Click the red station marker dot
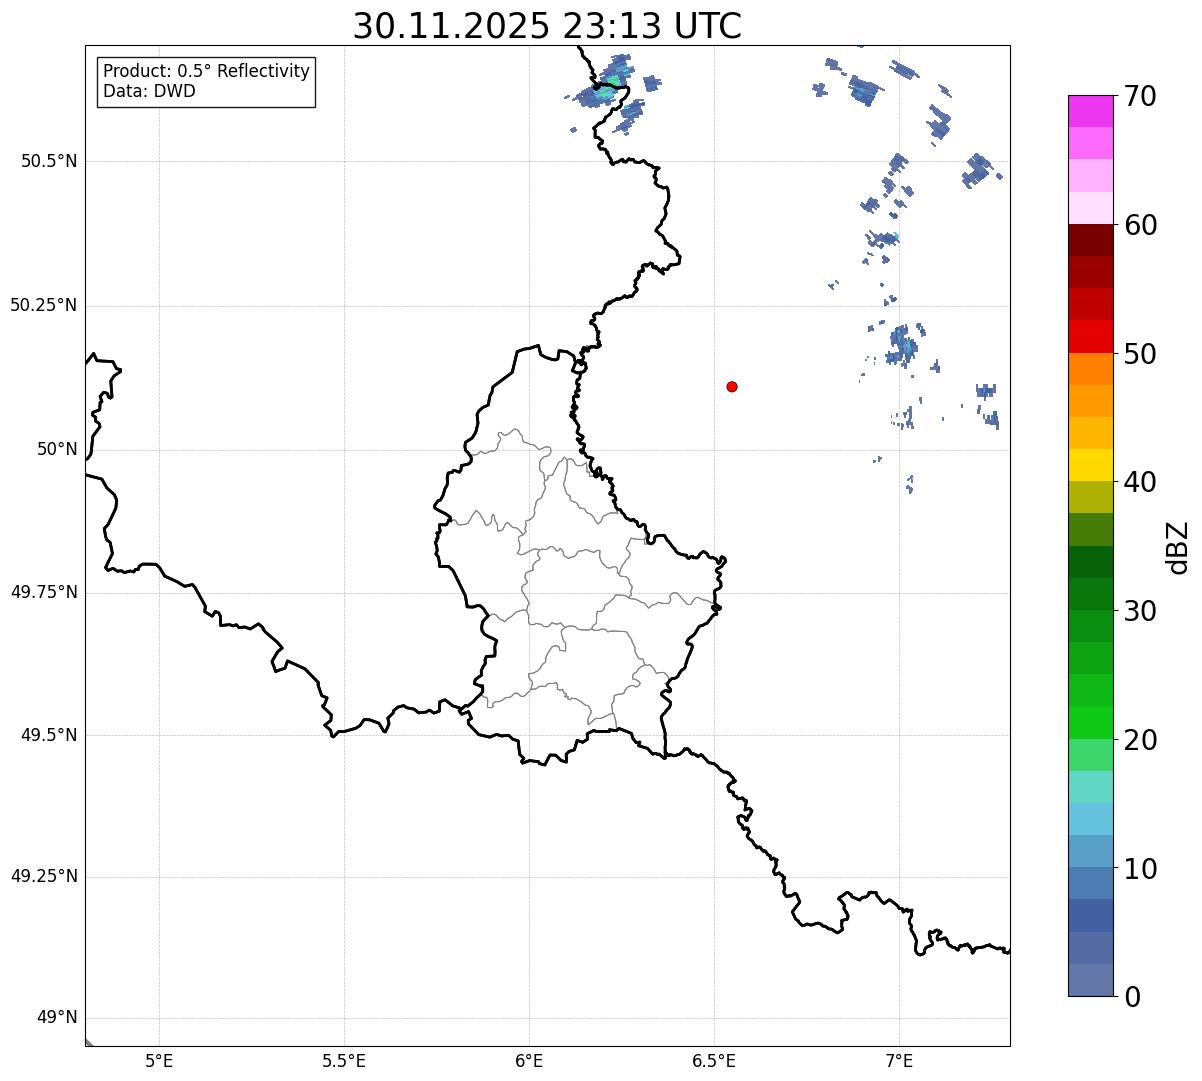This screenshot has width=1202, height=1081. pyautogui.click(x=732, y=386)
